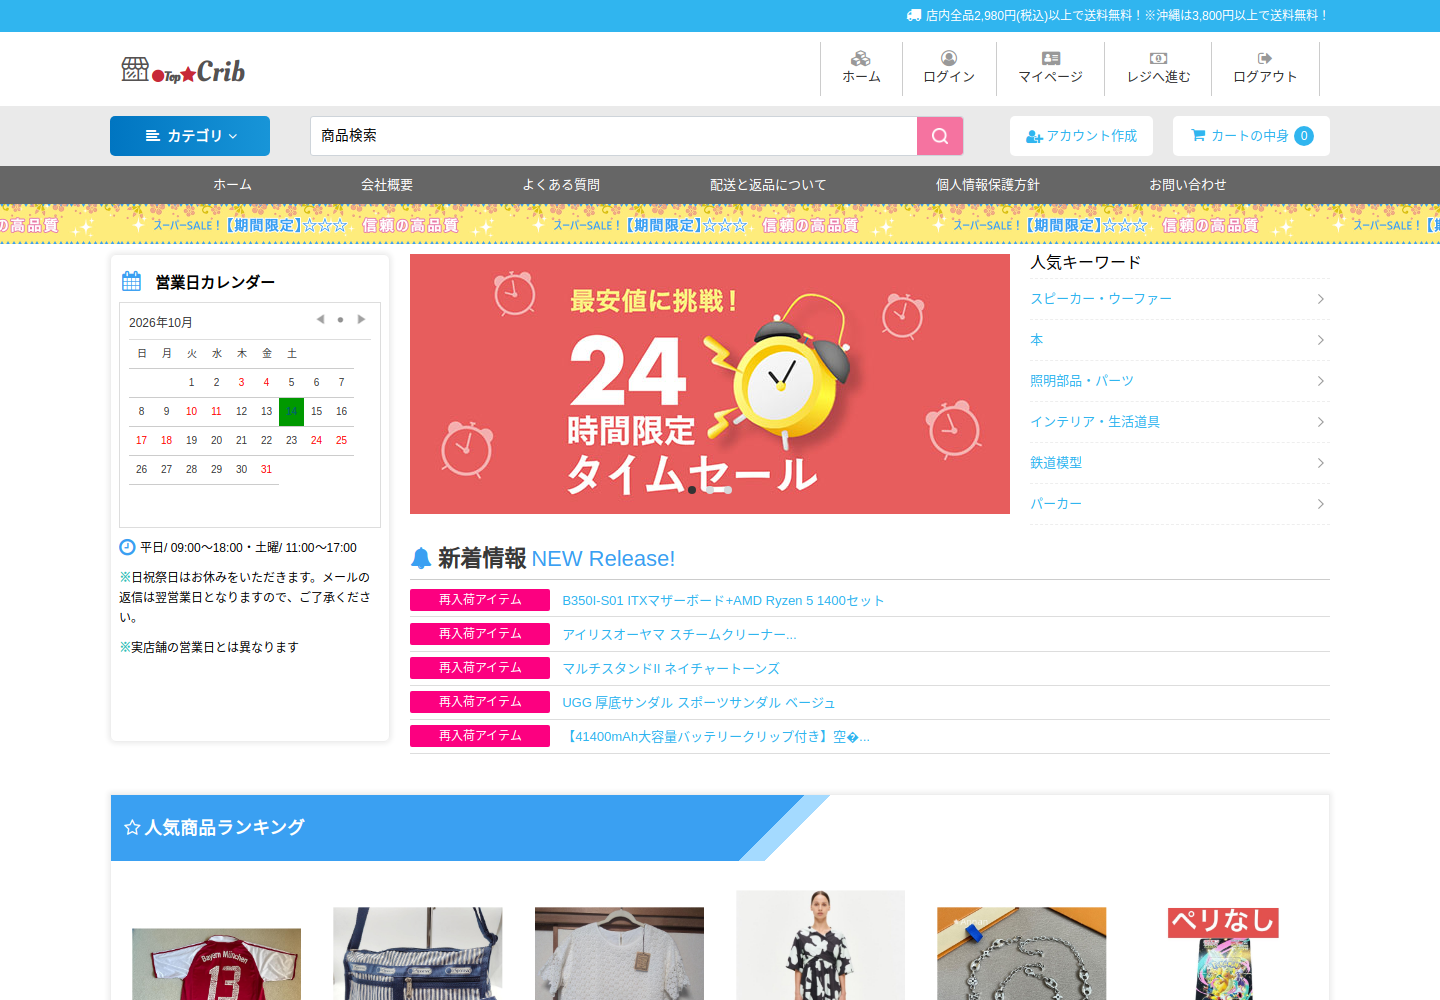
Task: Expand the スピーカー・ウーファー keyword arrow
Action: (x=1320, y=299)
